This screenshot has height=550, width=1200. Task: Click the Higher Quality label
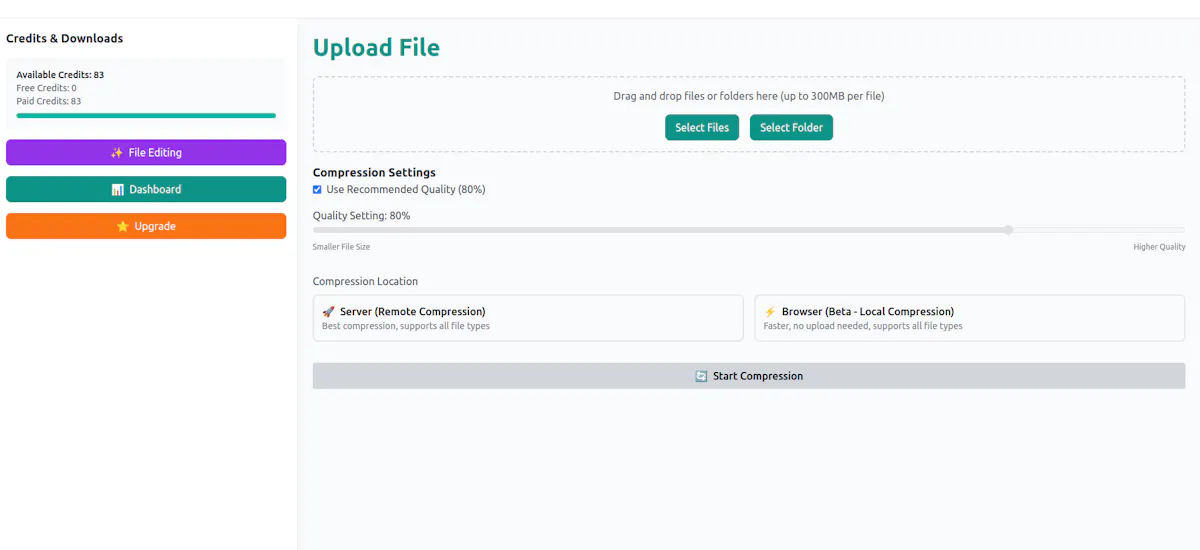click(1159, 247)
